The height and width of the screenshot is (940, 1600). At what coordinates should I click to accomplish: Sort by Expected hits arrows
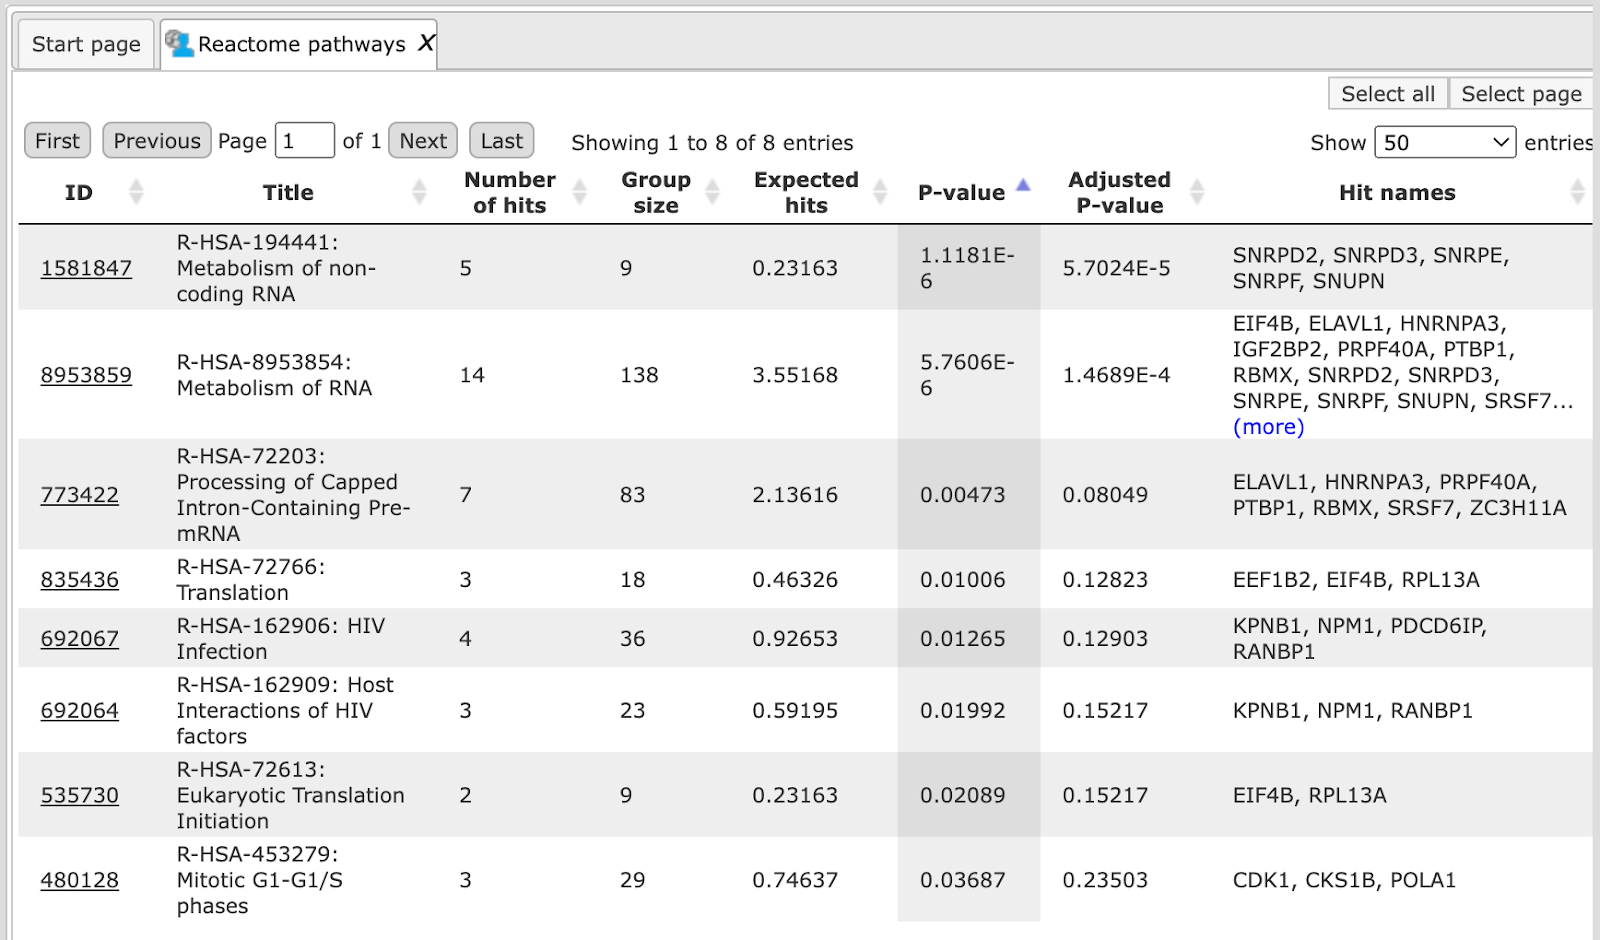click(880, 191)
